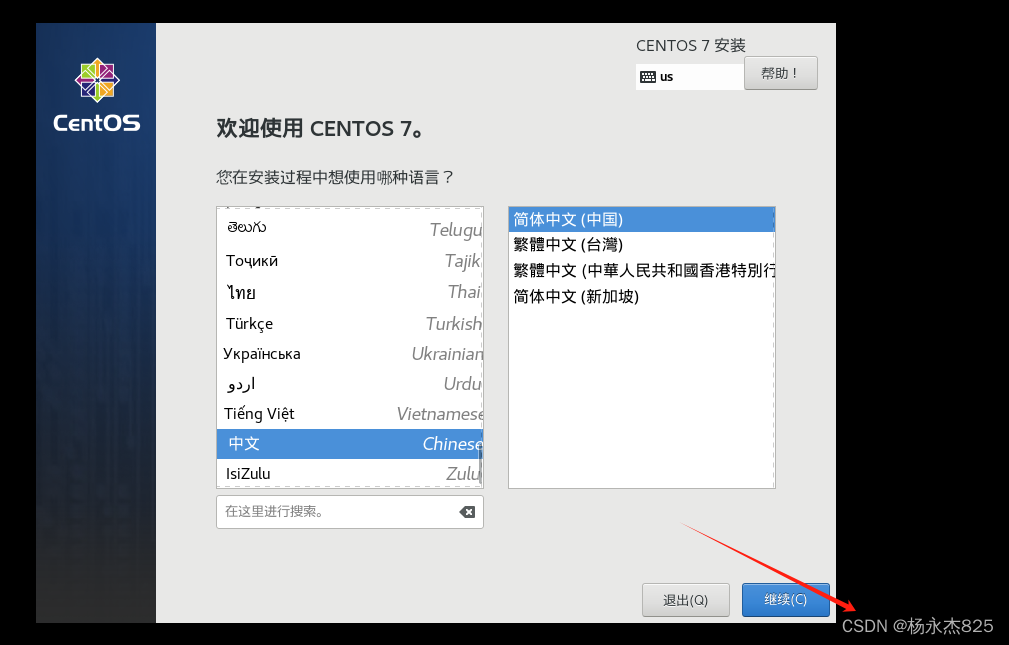Choose 简体中文 (新加坡) locale
Image resolution: width=1009 pixels, height=645 pixels.
click(642, 296)
